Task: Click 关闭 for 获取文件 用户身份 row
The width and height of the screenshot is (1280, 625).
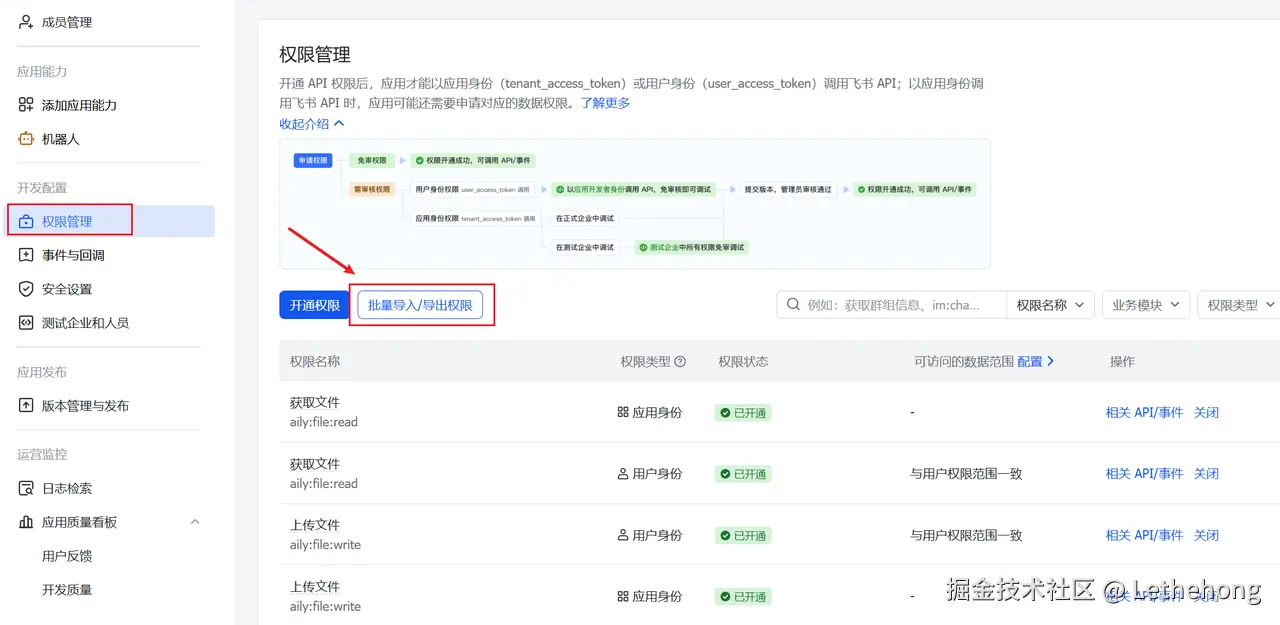Action: point(1206,474)
